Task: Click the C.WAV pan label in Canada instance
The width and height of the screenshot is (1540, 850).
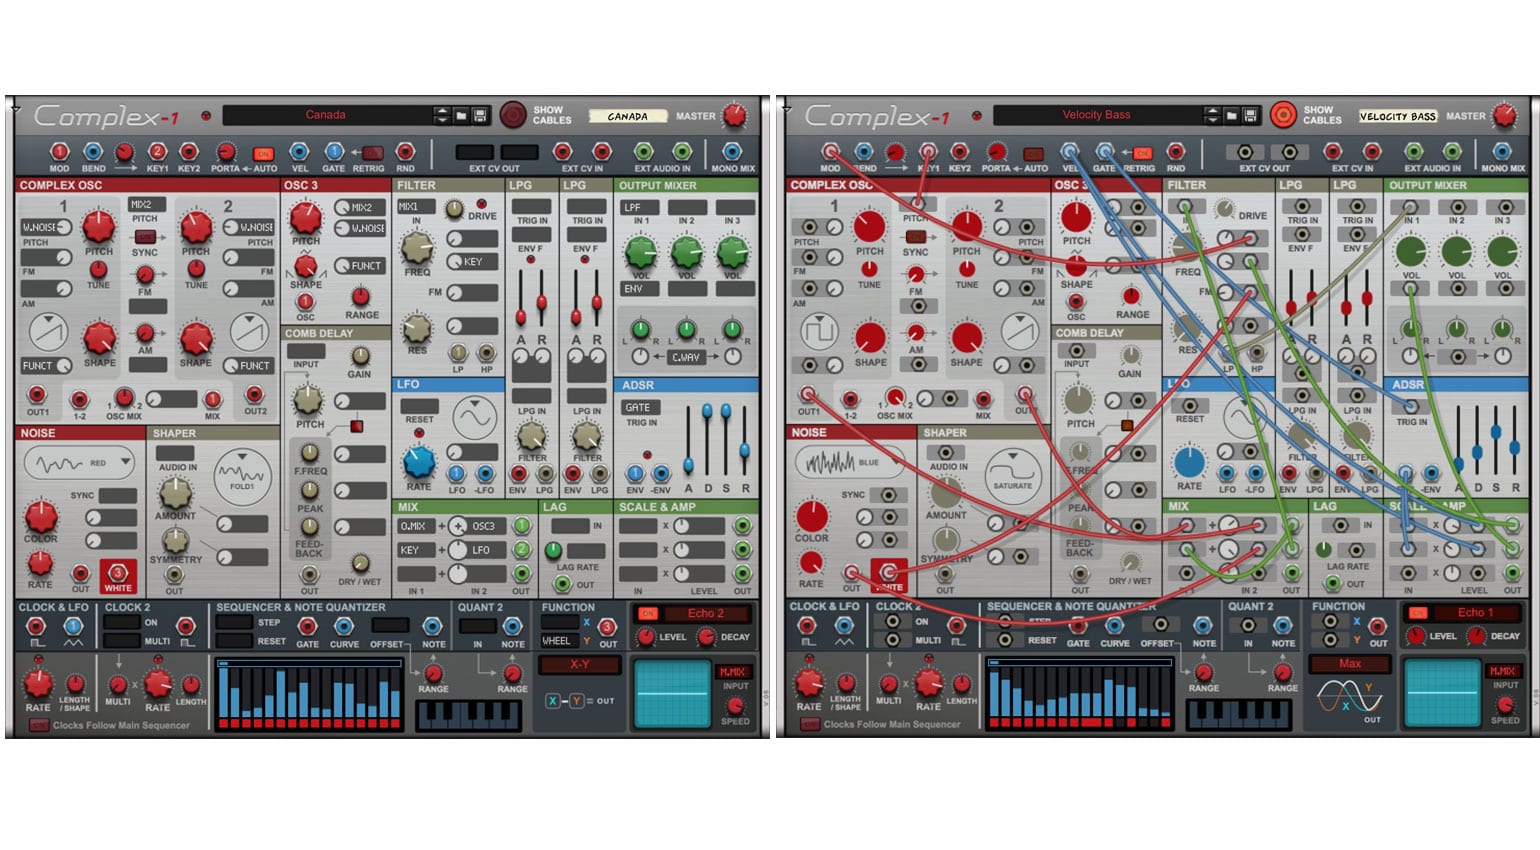Action: (686, 357)
